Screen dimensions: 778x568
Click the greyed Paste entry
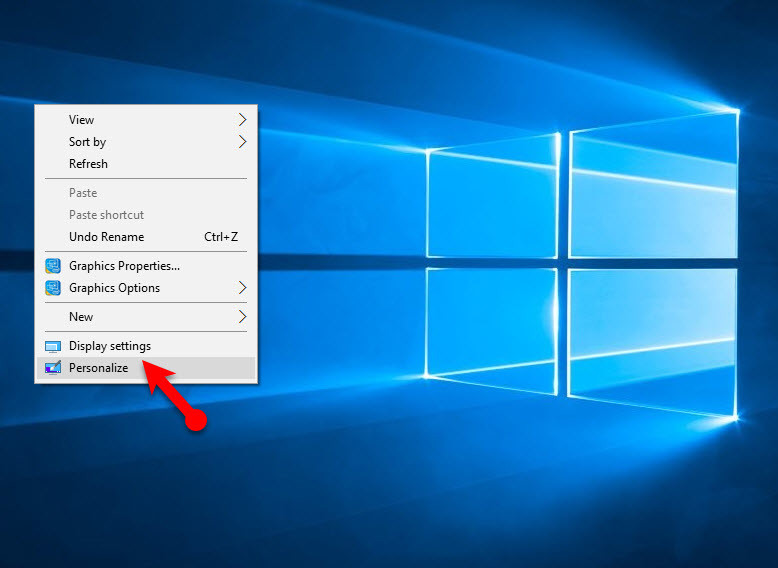[146, 192]
